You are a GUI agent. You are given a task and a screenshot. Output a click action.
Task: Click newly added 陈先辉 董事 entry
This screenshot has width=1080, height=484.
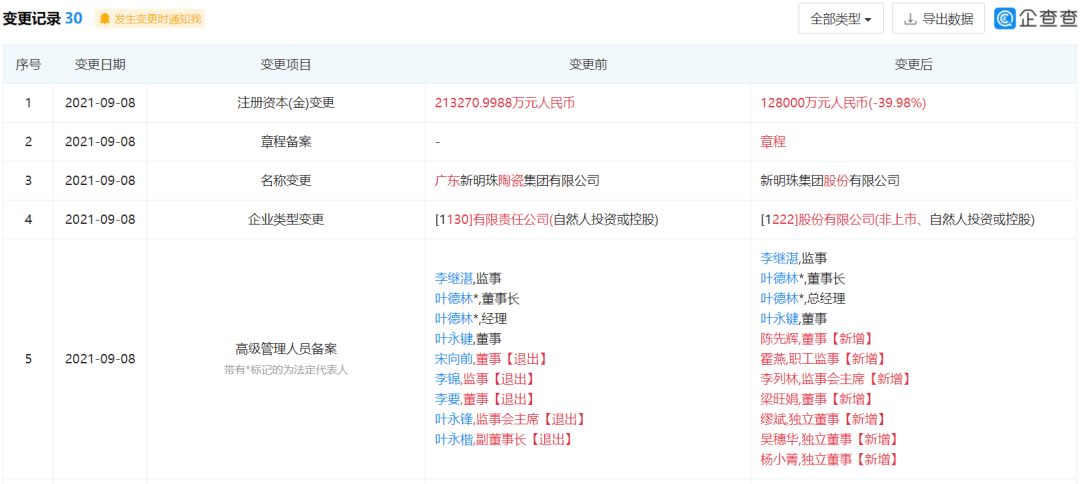click(x=816, y=339)
